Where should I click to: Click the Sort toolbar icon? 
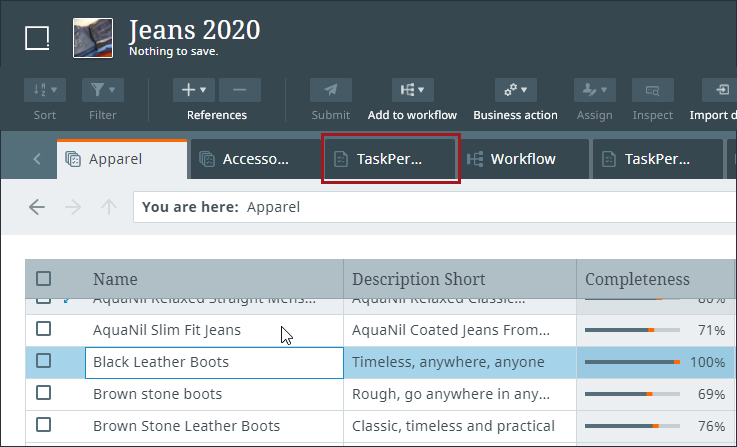coord(44,90)
